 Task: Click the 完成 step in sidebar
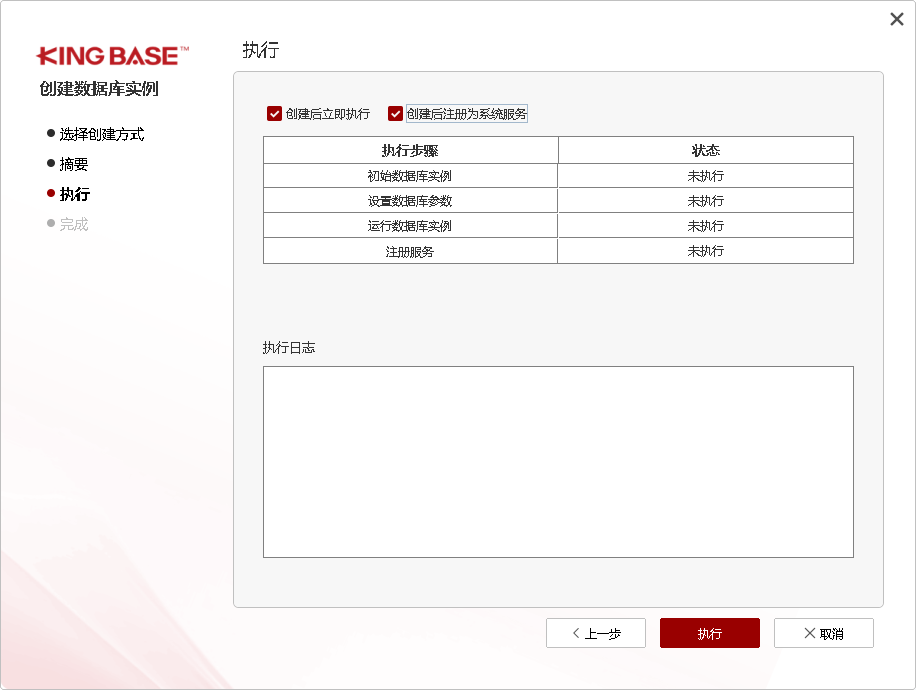73,224
